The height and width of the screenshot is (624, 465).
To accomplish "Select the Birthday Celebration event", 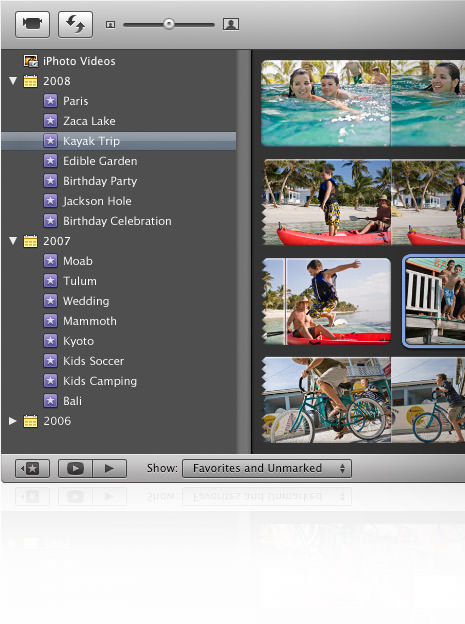I will [119, 221].
